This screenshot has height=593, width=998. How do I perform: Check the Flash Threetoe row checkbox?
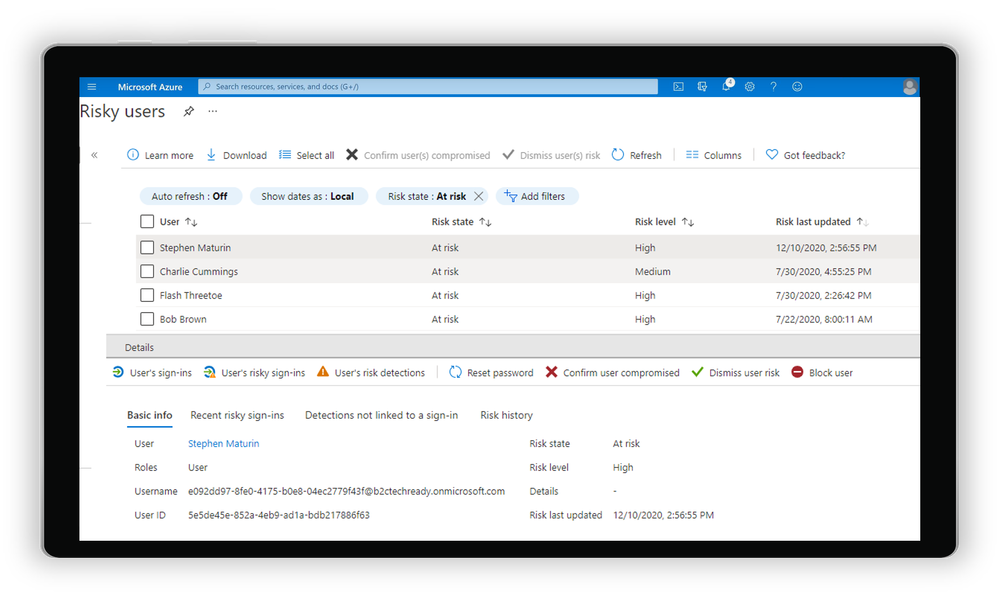(147, 295)
